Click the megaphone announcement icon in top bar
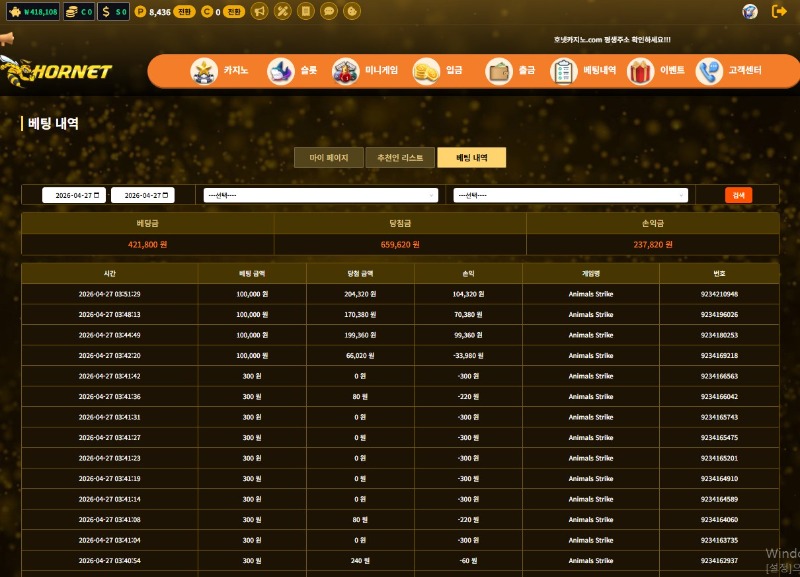 click(x=259, y=11)
